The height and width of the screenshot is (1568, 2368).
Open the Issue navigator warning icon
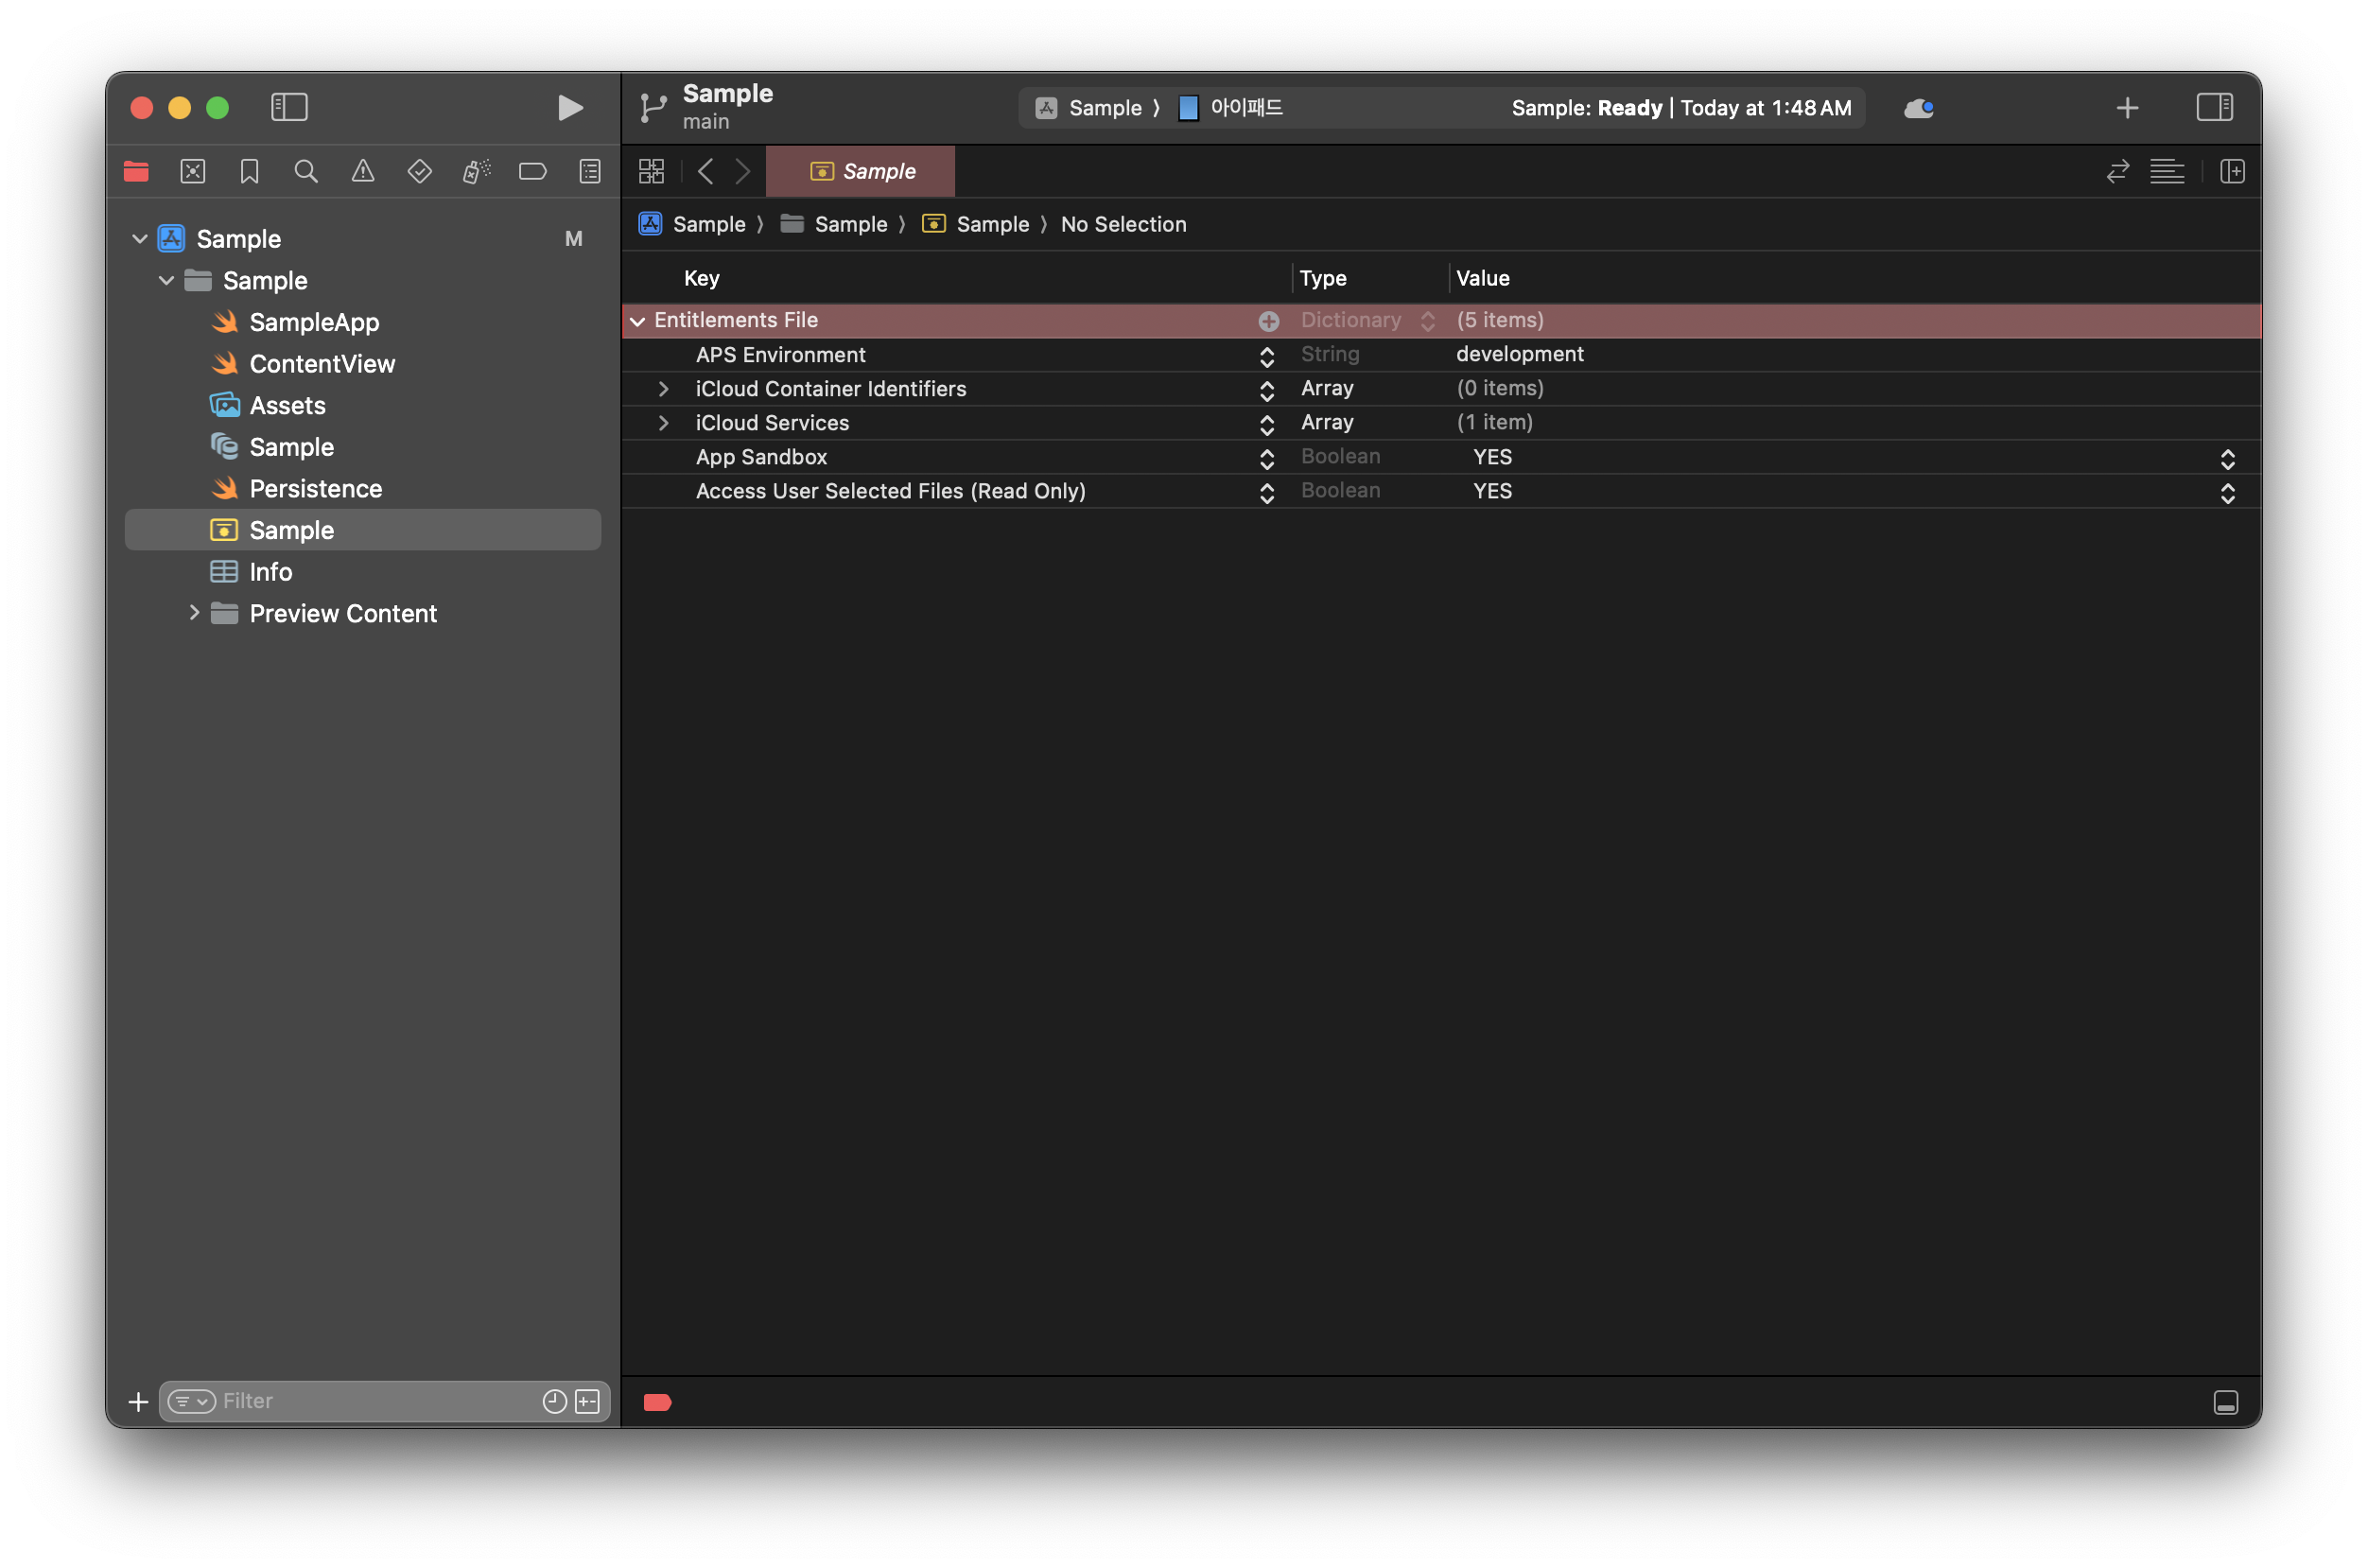click(x=363, y=172)
